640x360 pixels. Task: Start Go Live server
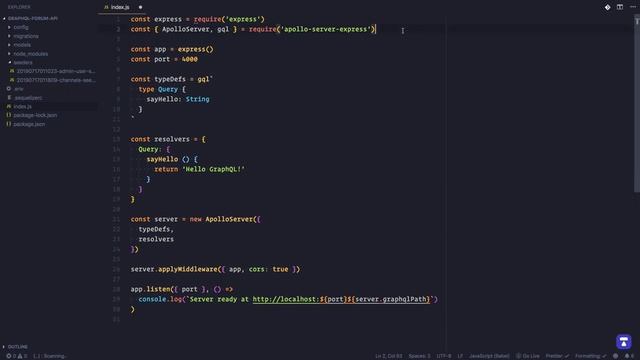pyautogui.click(x=528, y=356)
